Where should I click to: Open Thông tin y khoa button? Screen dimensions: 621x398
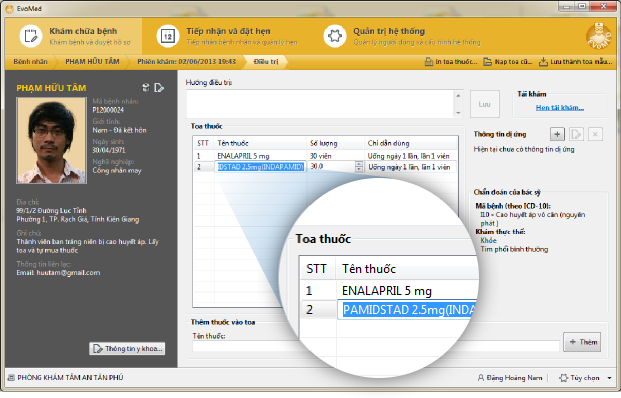click(127, 348)
